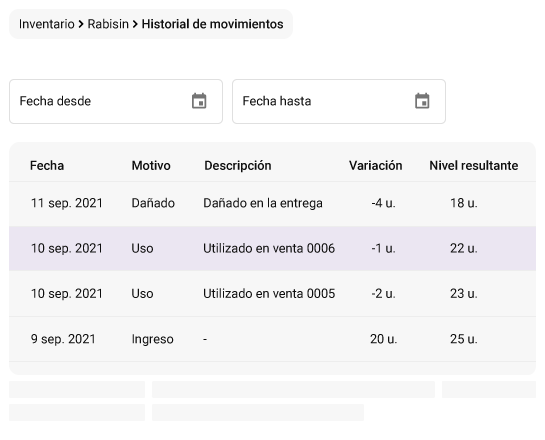Click the 25 u. resulting level
This screenshot has width=545, height=440.
tap(464, 339)
